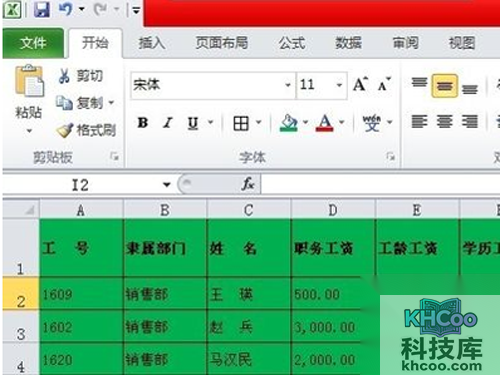Click the Redo arrow icon

pos(100,9)
